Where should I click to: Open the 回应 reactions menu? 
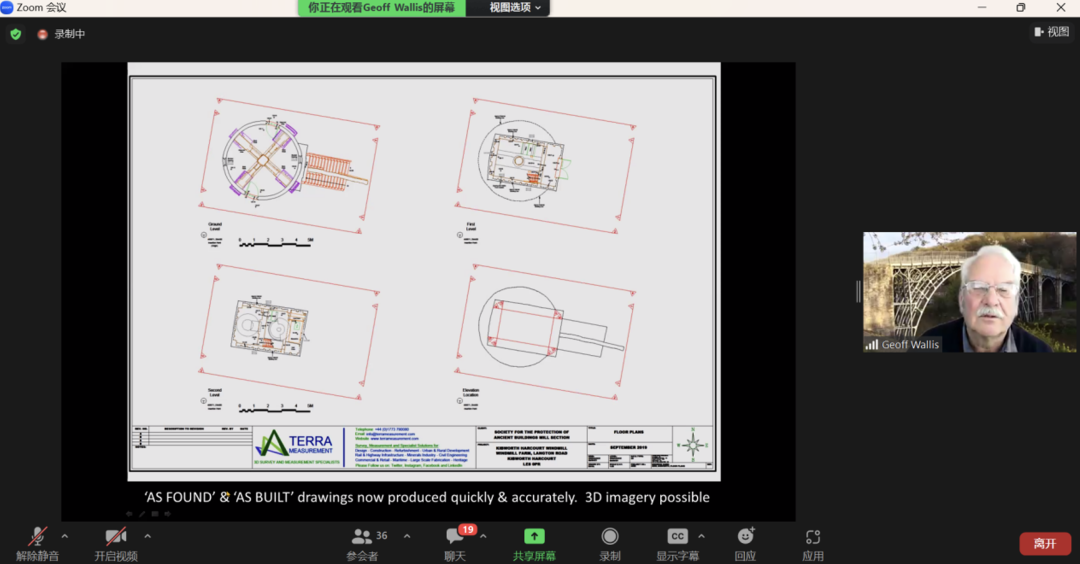745,543
